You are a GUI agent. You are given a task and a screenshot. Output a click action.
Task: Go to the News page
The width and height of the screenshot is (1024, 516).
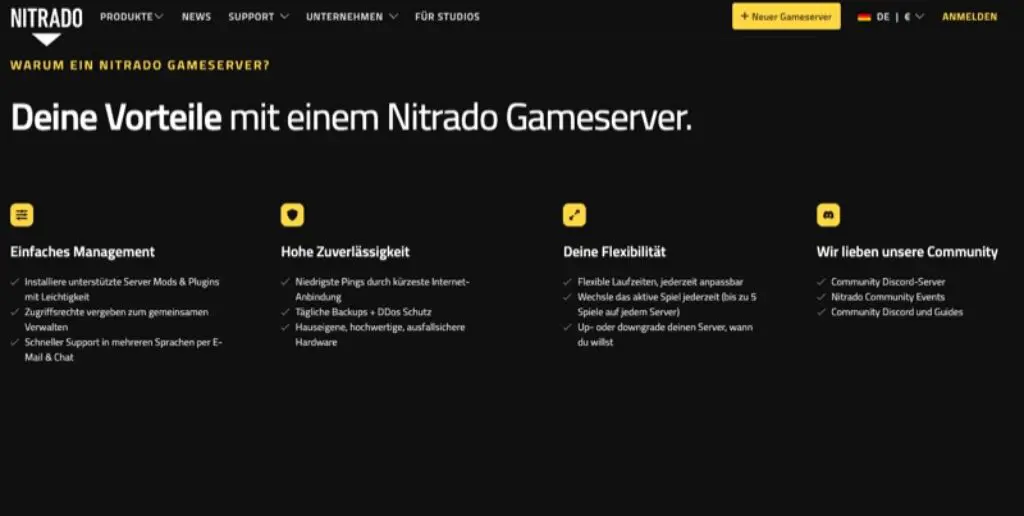pyautogui.click(x=197, y=17)
